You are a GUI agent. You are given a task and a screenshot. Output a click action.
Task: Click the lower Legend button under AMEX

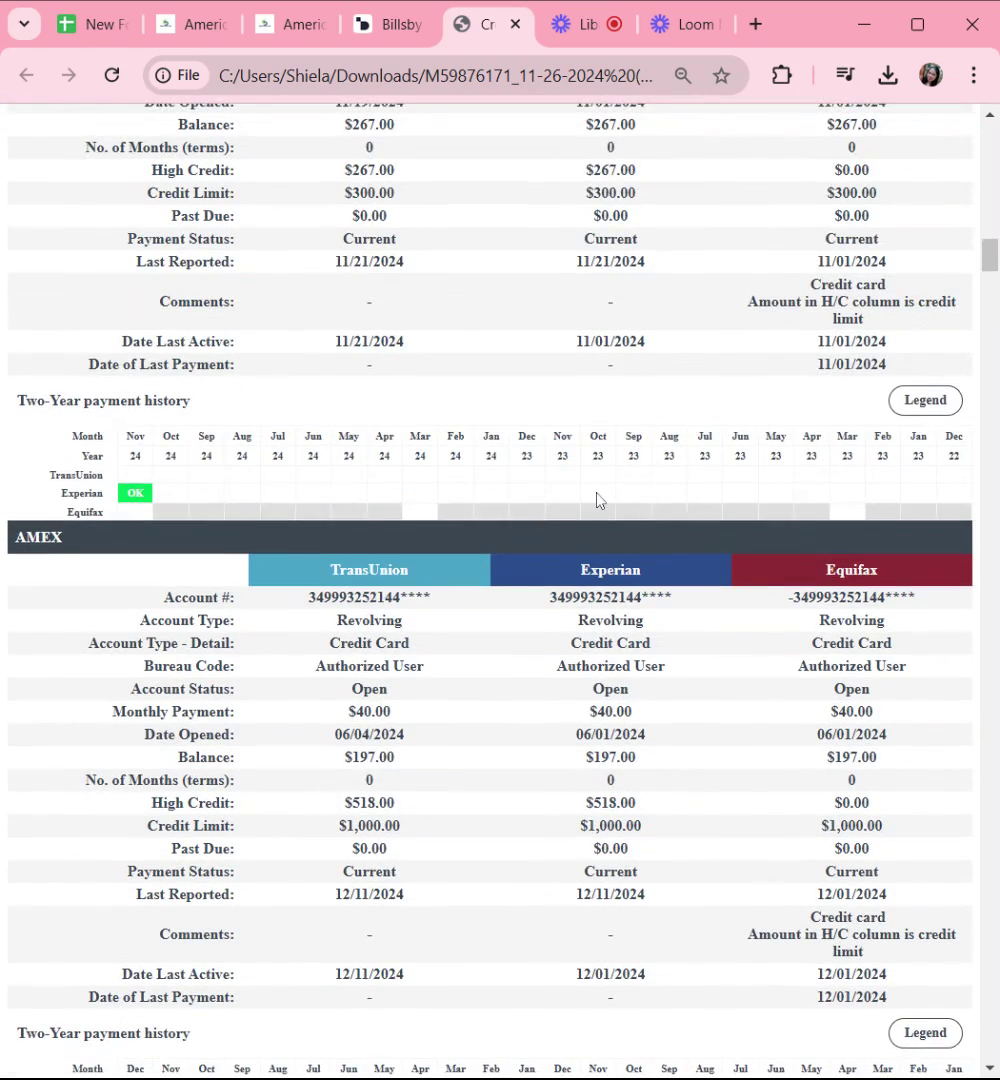925,1032
